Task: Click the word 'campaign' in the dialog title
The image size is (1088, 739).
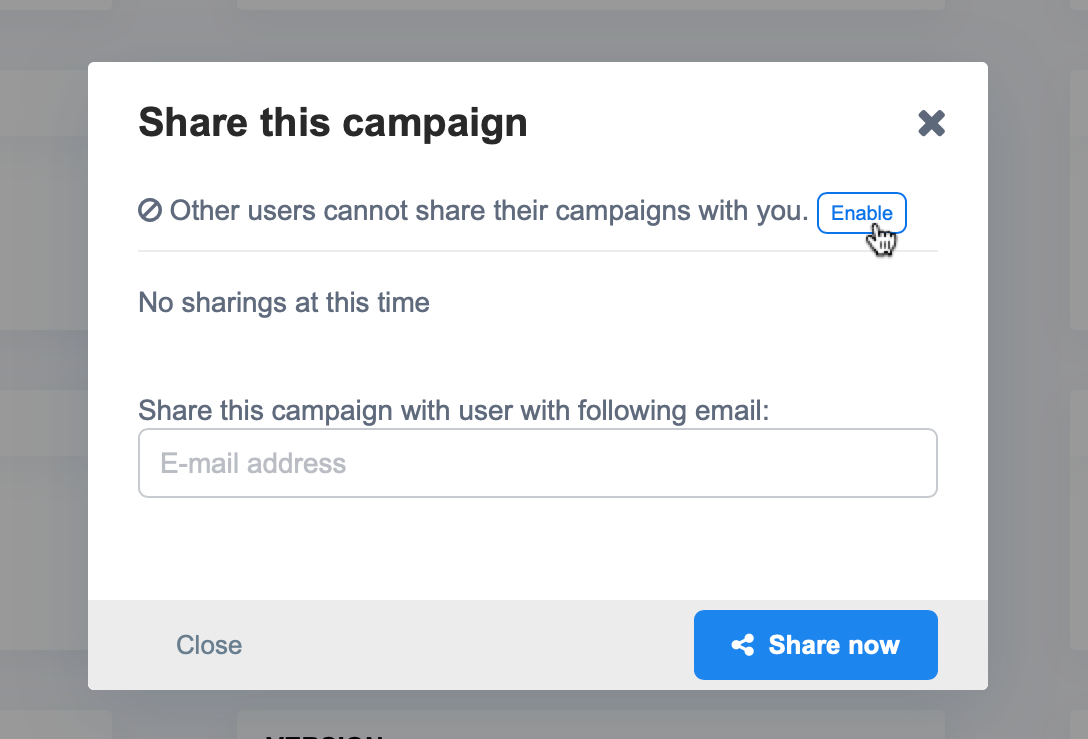Action: point(435,125)
